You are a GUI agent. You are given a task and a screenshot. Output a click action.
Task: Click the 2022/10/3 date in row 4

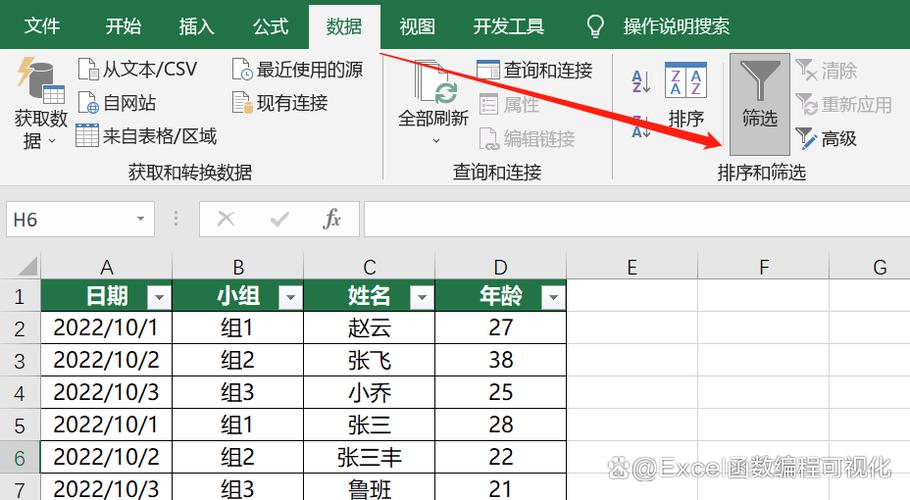(x=106, y=393)
